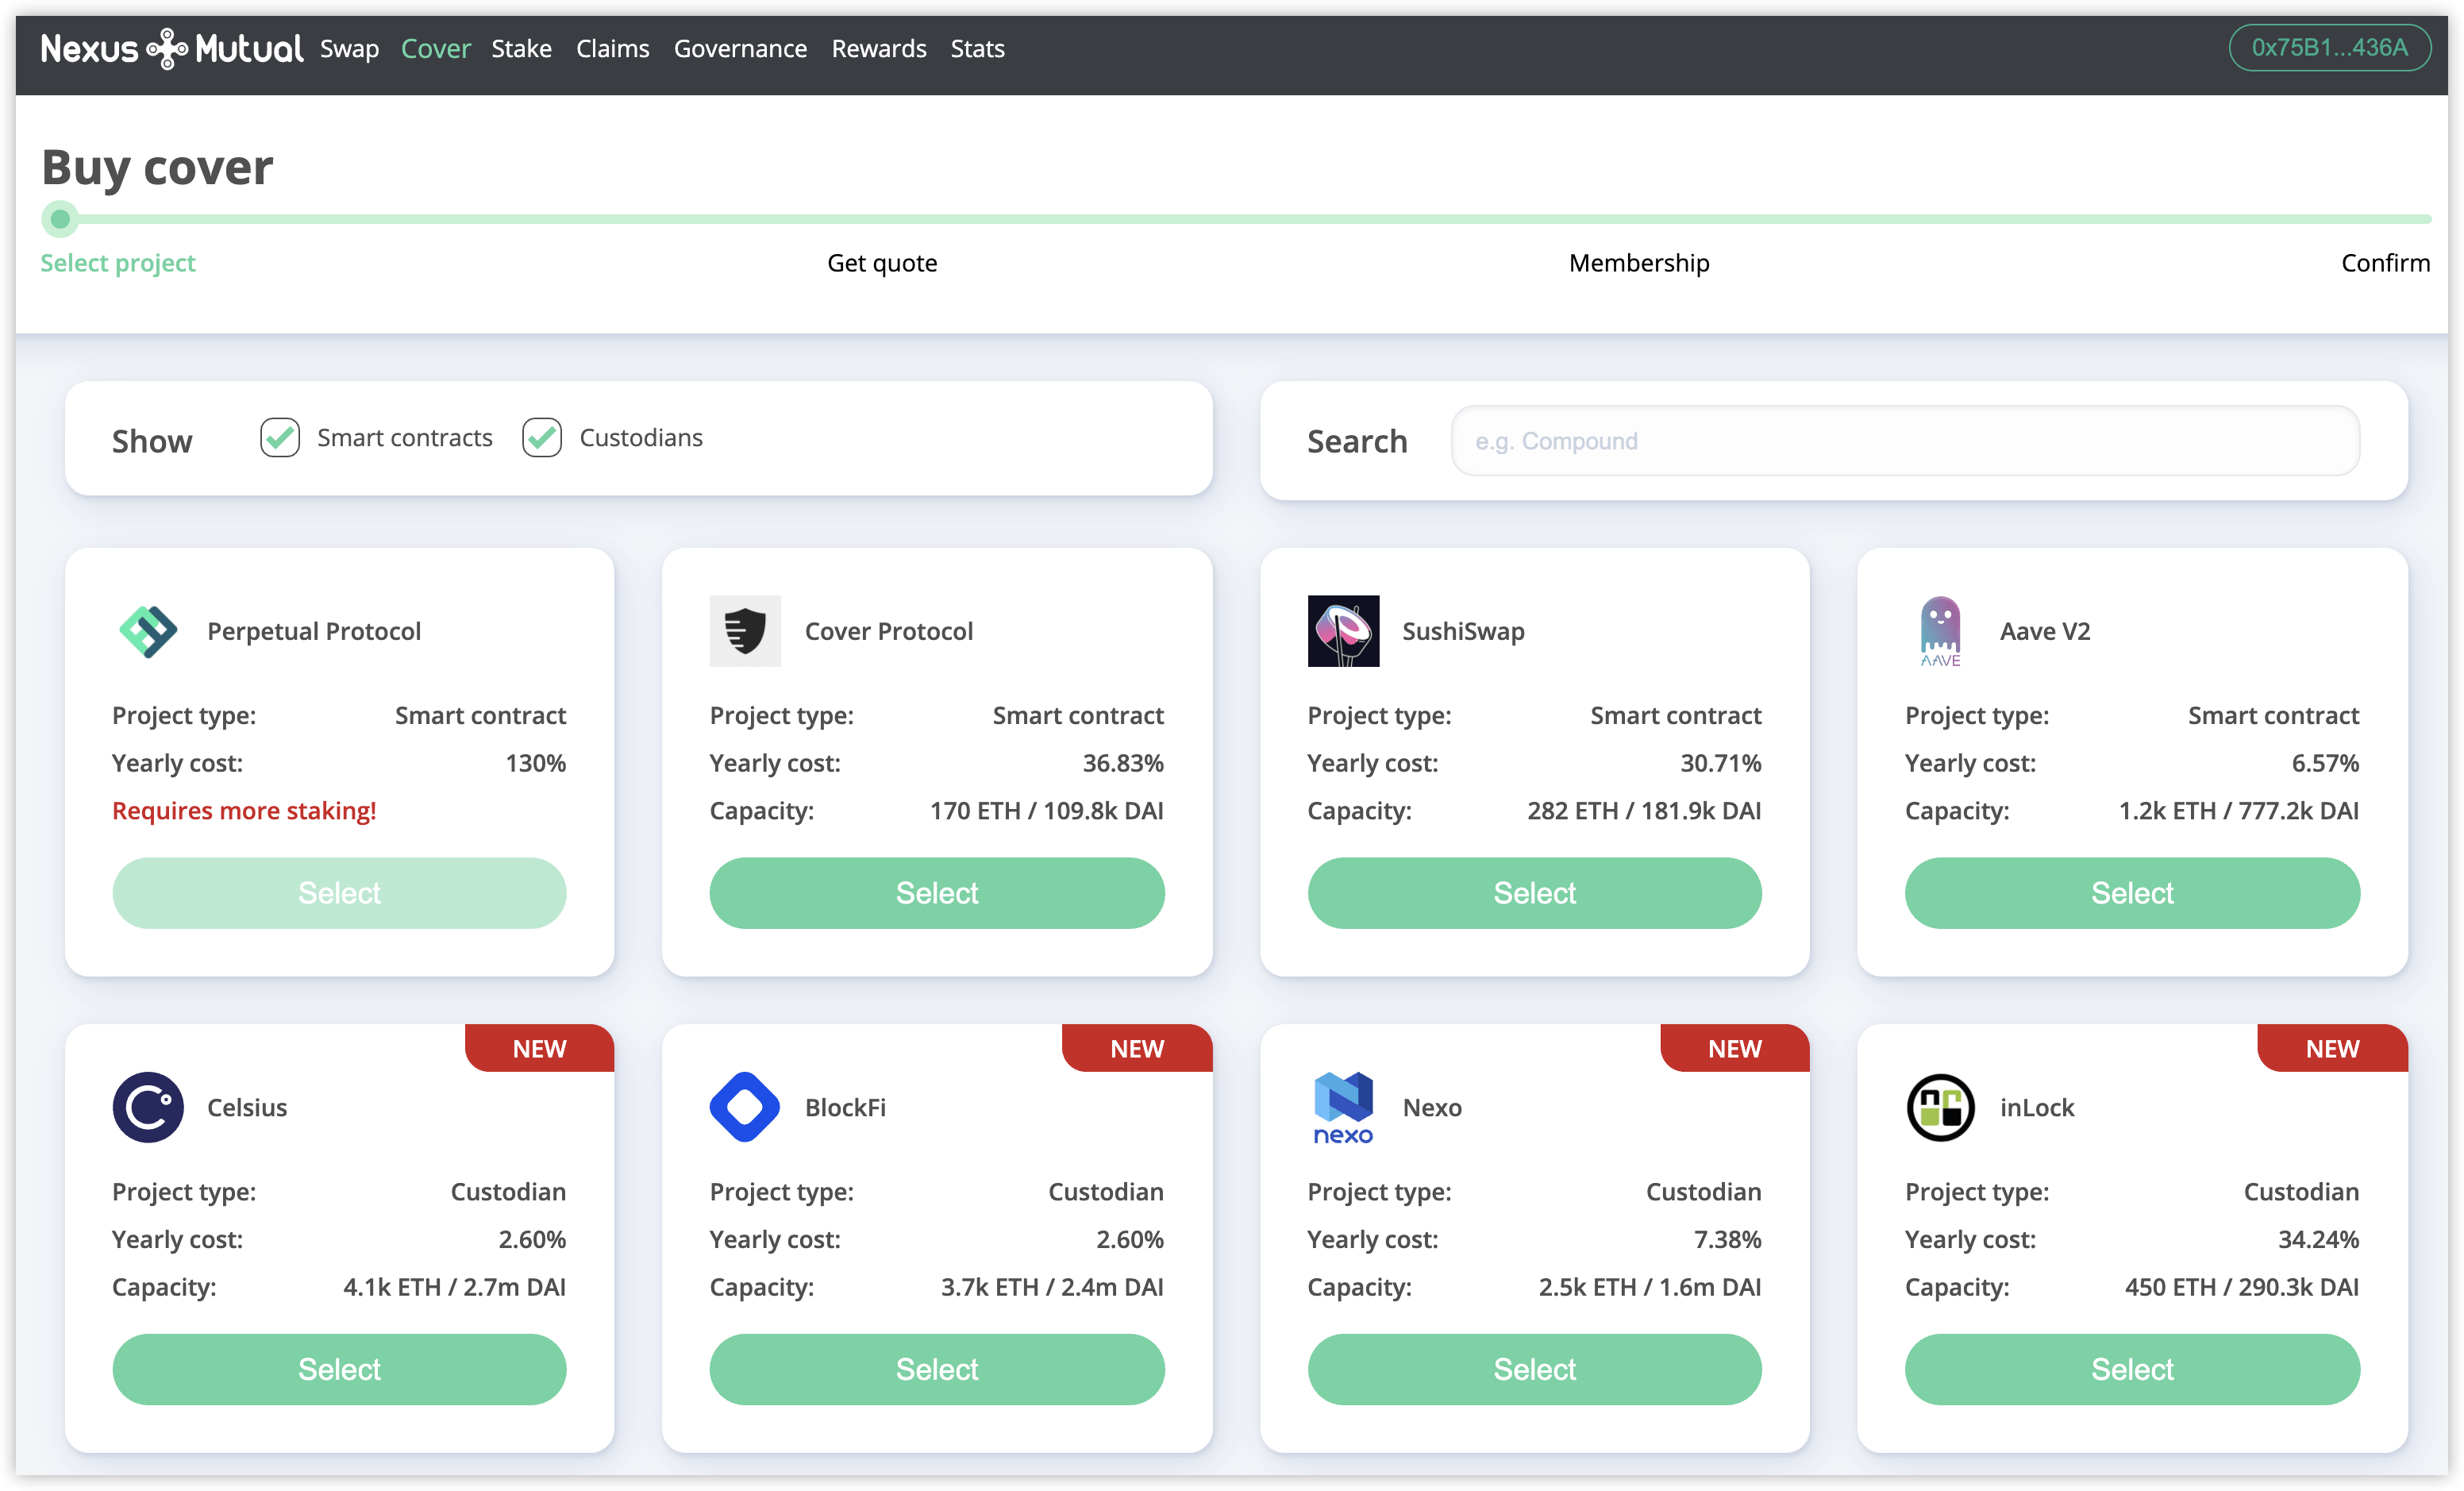Click the 7.38% yearly cost value
2464x1491 pixels.
click(1727, 1239)
